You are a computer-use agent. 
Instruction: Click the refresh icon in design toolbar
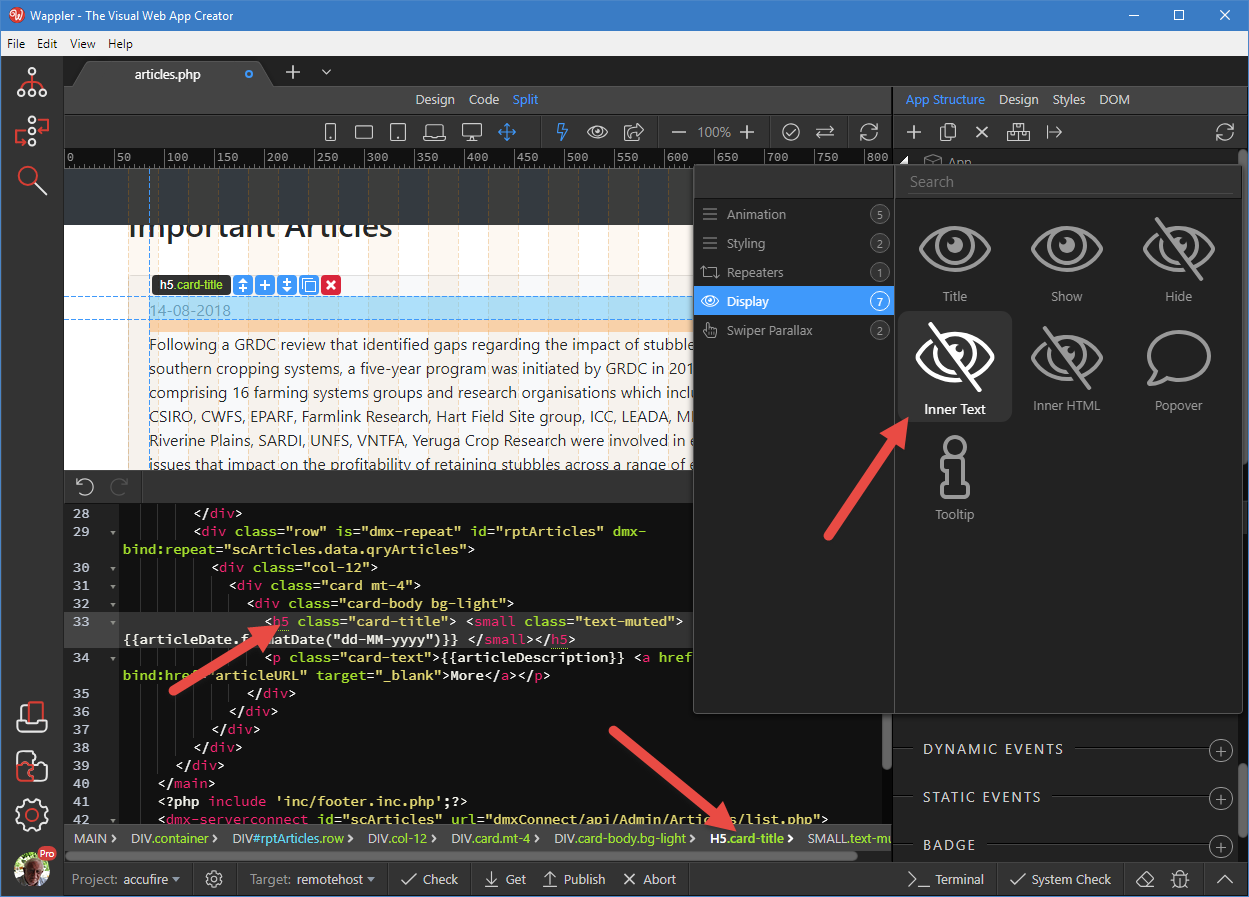[x=868, y=132]
